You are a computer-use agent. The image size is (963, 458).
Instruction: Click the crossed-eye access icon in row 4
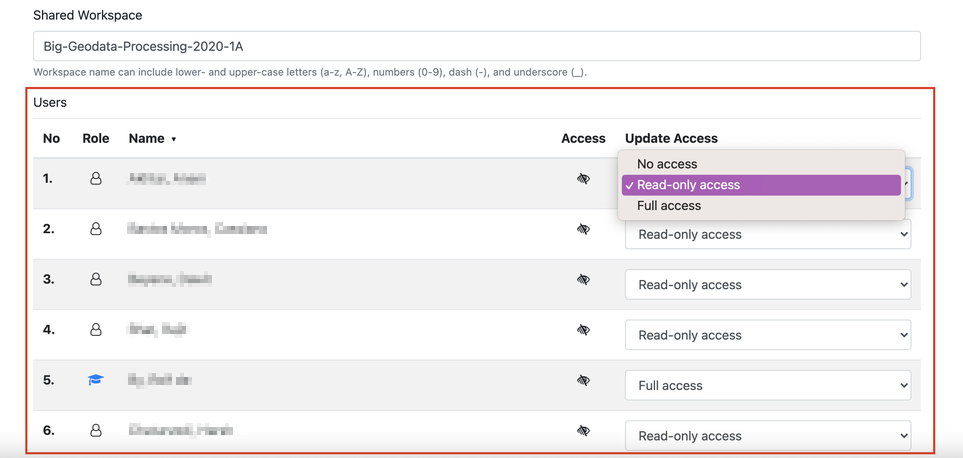tap(583, 330)
